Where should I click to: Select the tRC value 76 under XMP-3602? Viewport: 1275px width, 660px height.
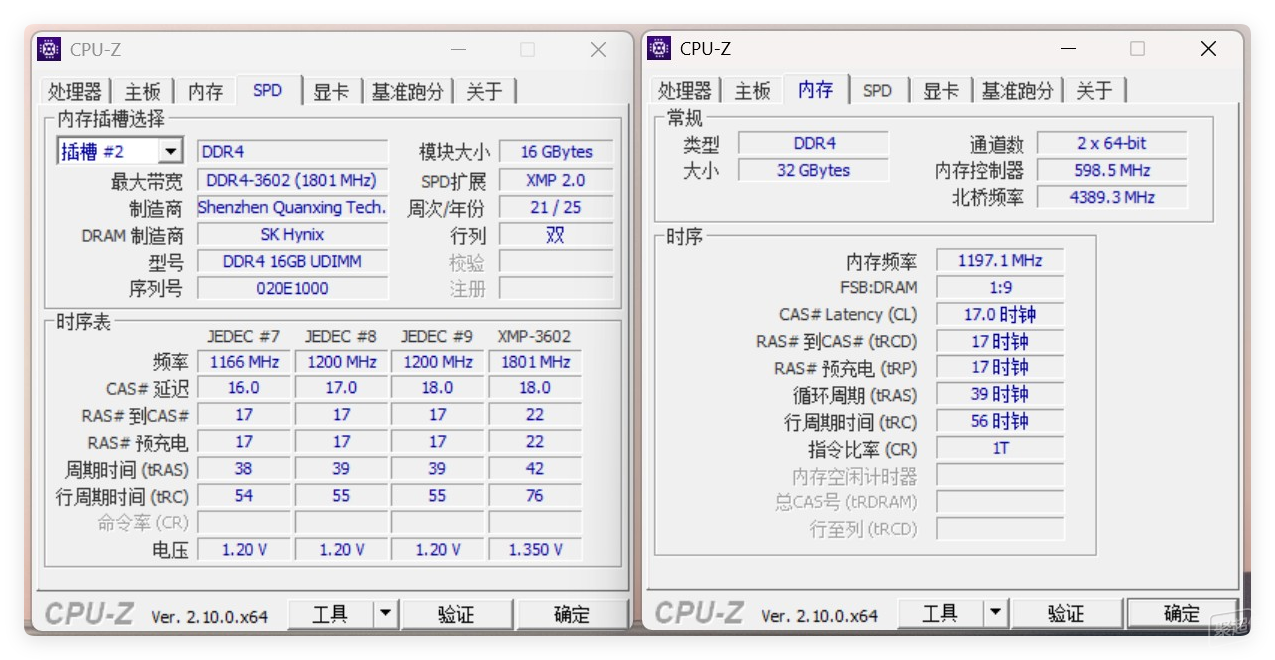tap(535, 496)
